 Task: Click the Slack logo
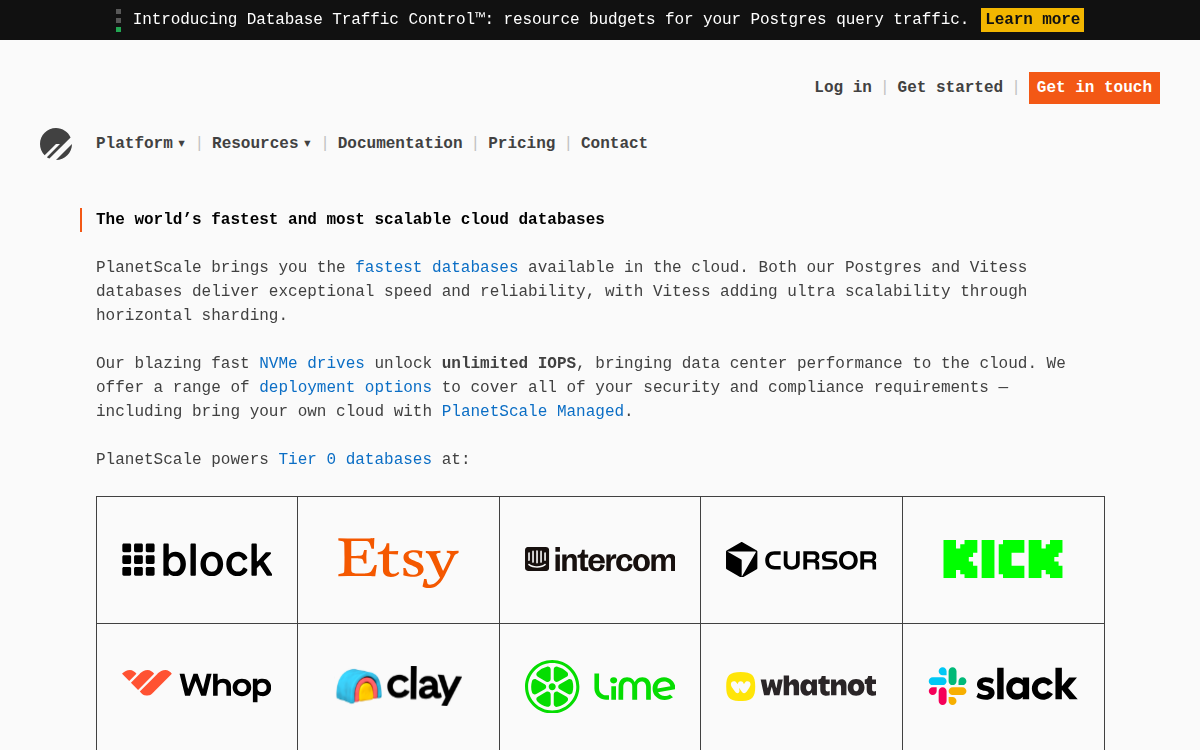point(1003,686)
